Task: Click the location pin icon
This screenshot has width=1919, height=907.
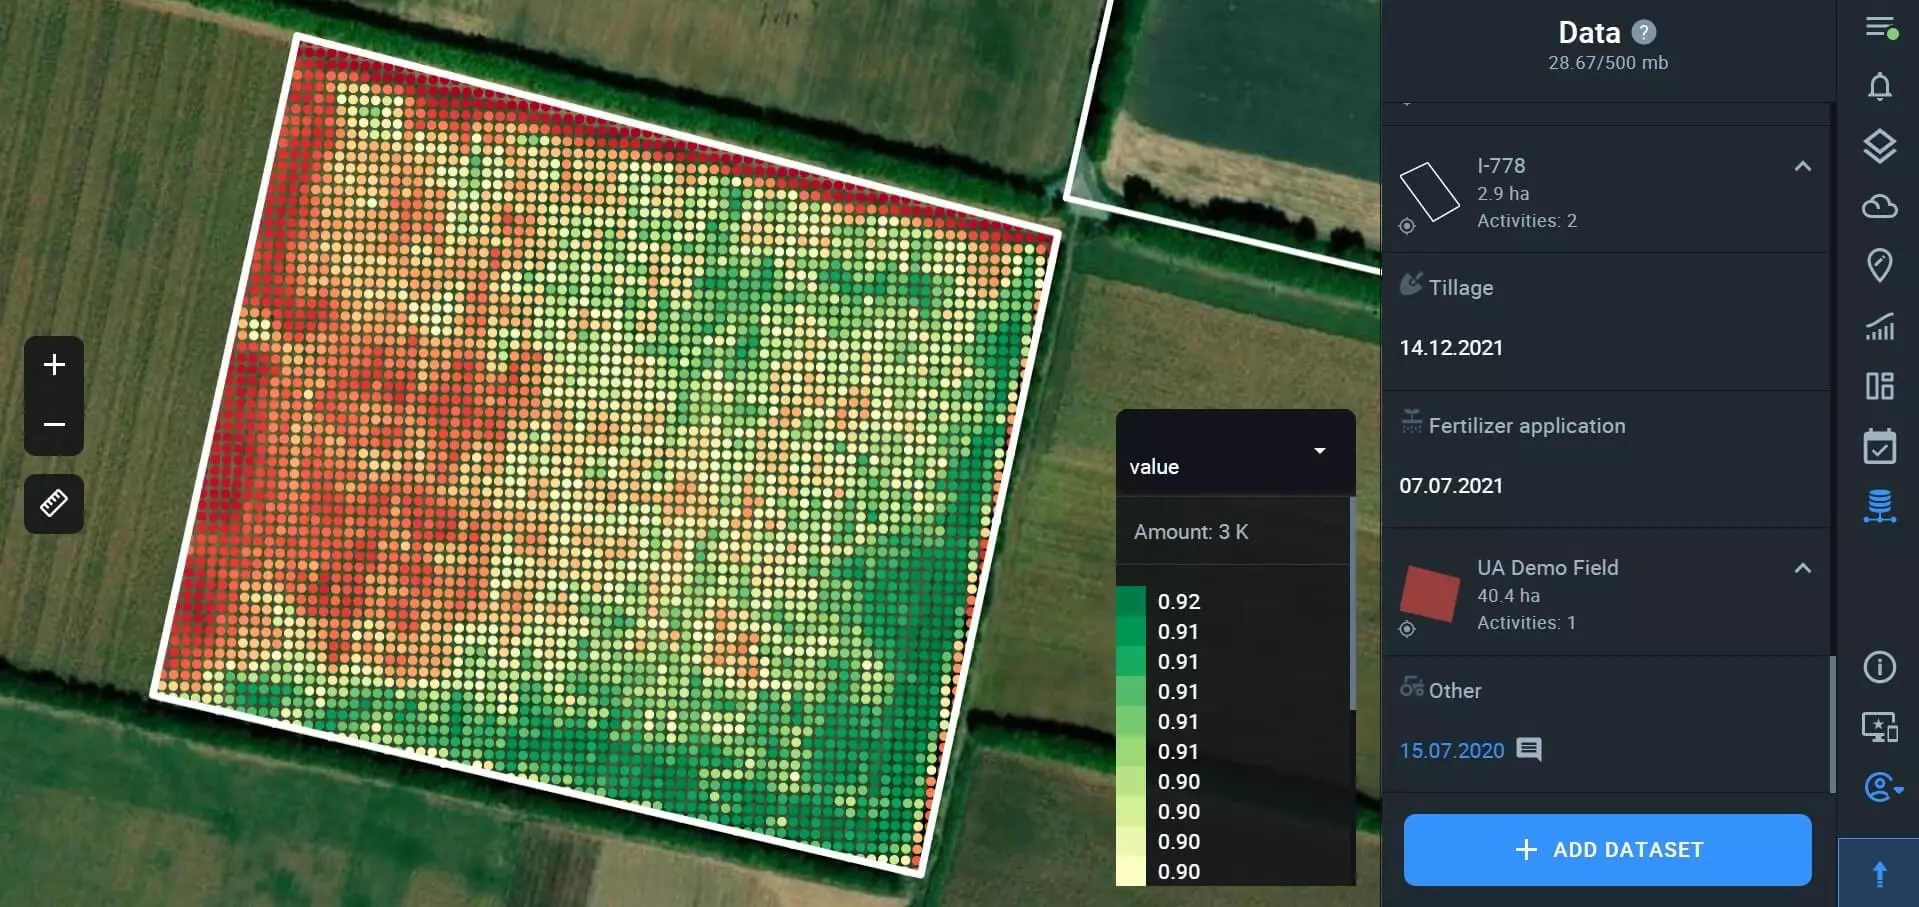Action: 1879,266
